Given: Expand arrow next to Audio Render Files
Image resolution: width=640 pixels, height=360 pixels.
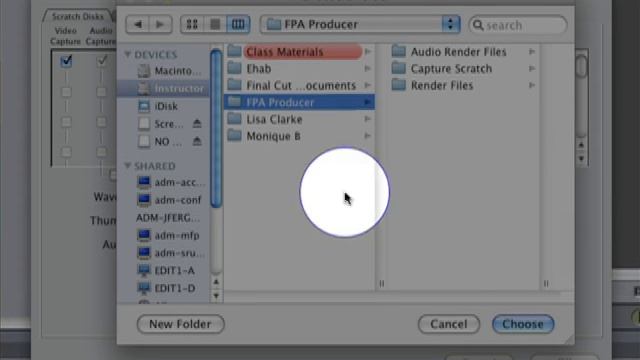Looking at the screenshot, I should 532,52.
